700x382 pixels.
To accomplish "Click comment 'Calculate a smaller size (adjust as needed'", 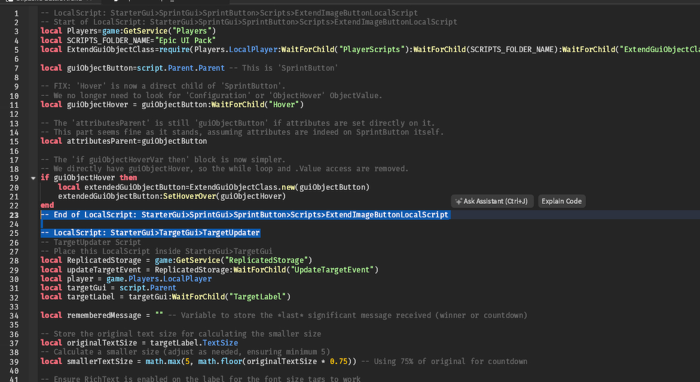I will click(x=185, y=352).
